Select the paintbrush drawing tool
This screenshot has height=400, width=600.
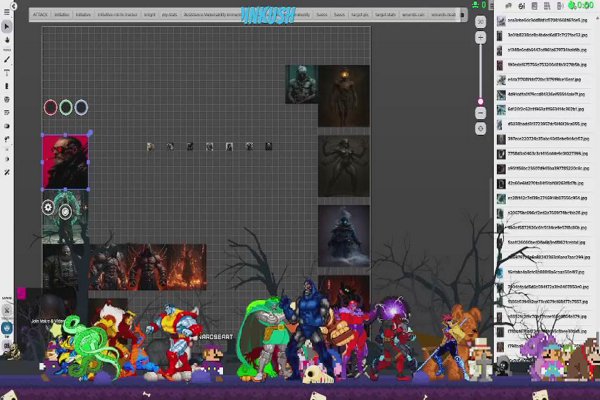[x=7, y=59]
